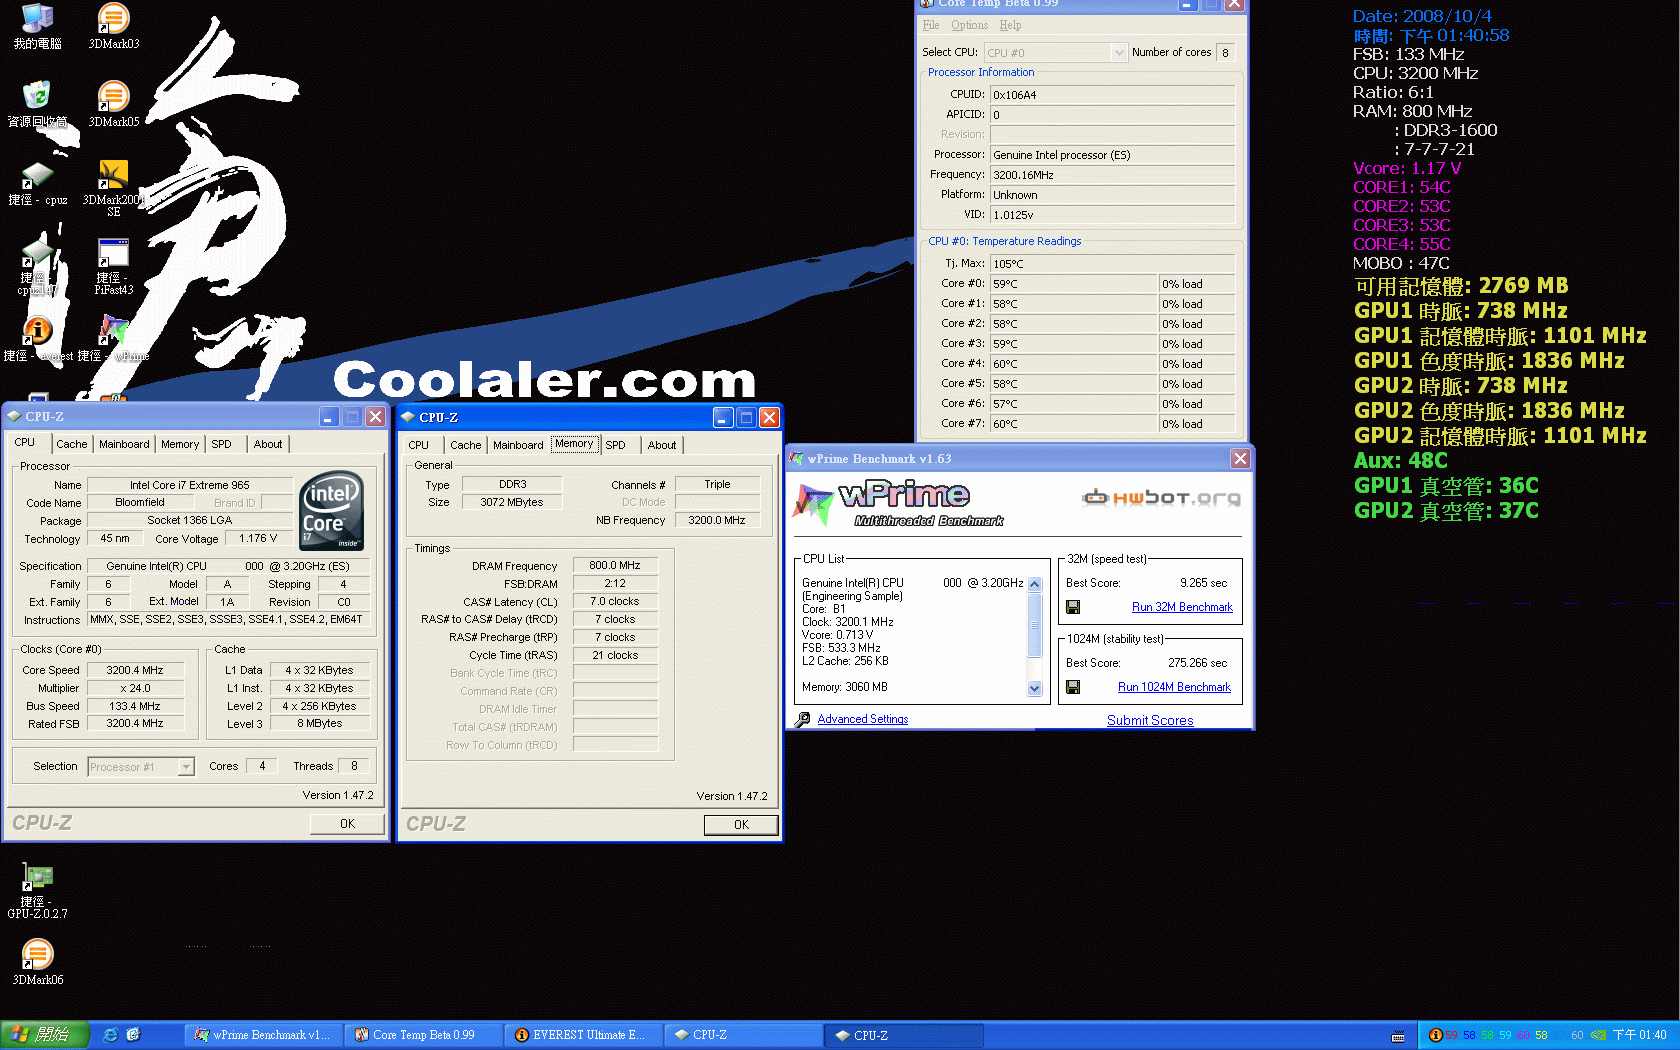Open the Select CPU dropdown in Core Temp
The height and width of the screenshot is (1050, 1680).
(1055, 53)
